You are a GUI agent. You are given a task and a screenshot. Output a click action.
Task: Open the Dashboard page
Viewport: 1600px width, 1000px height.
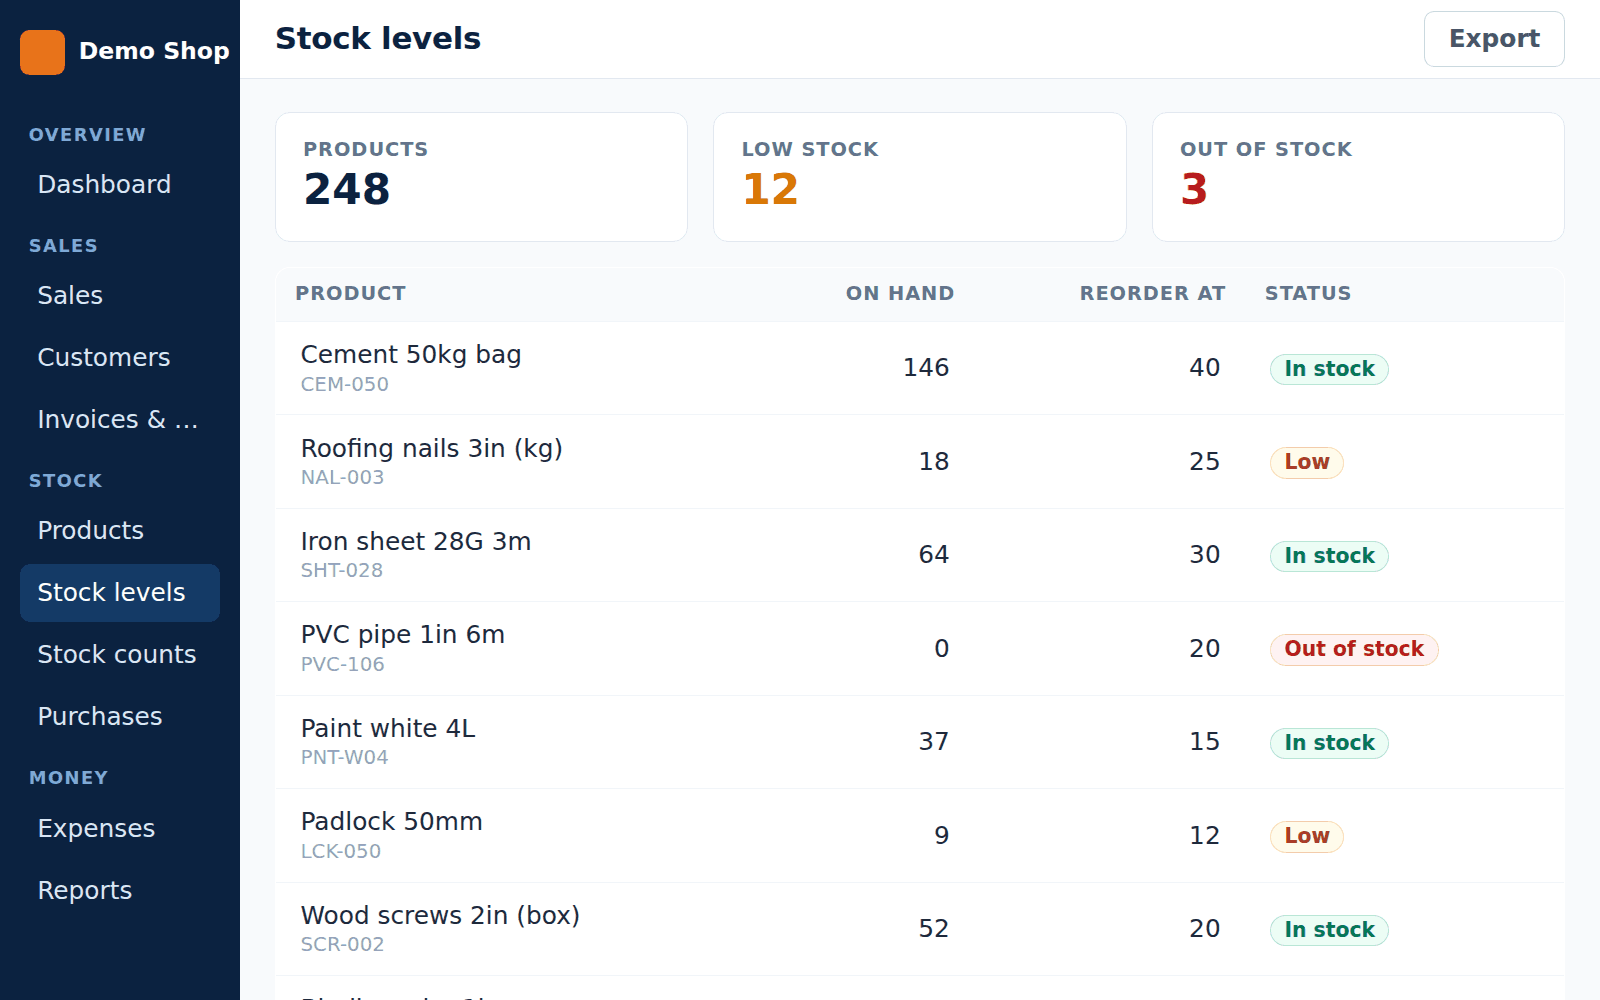120,184
